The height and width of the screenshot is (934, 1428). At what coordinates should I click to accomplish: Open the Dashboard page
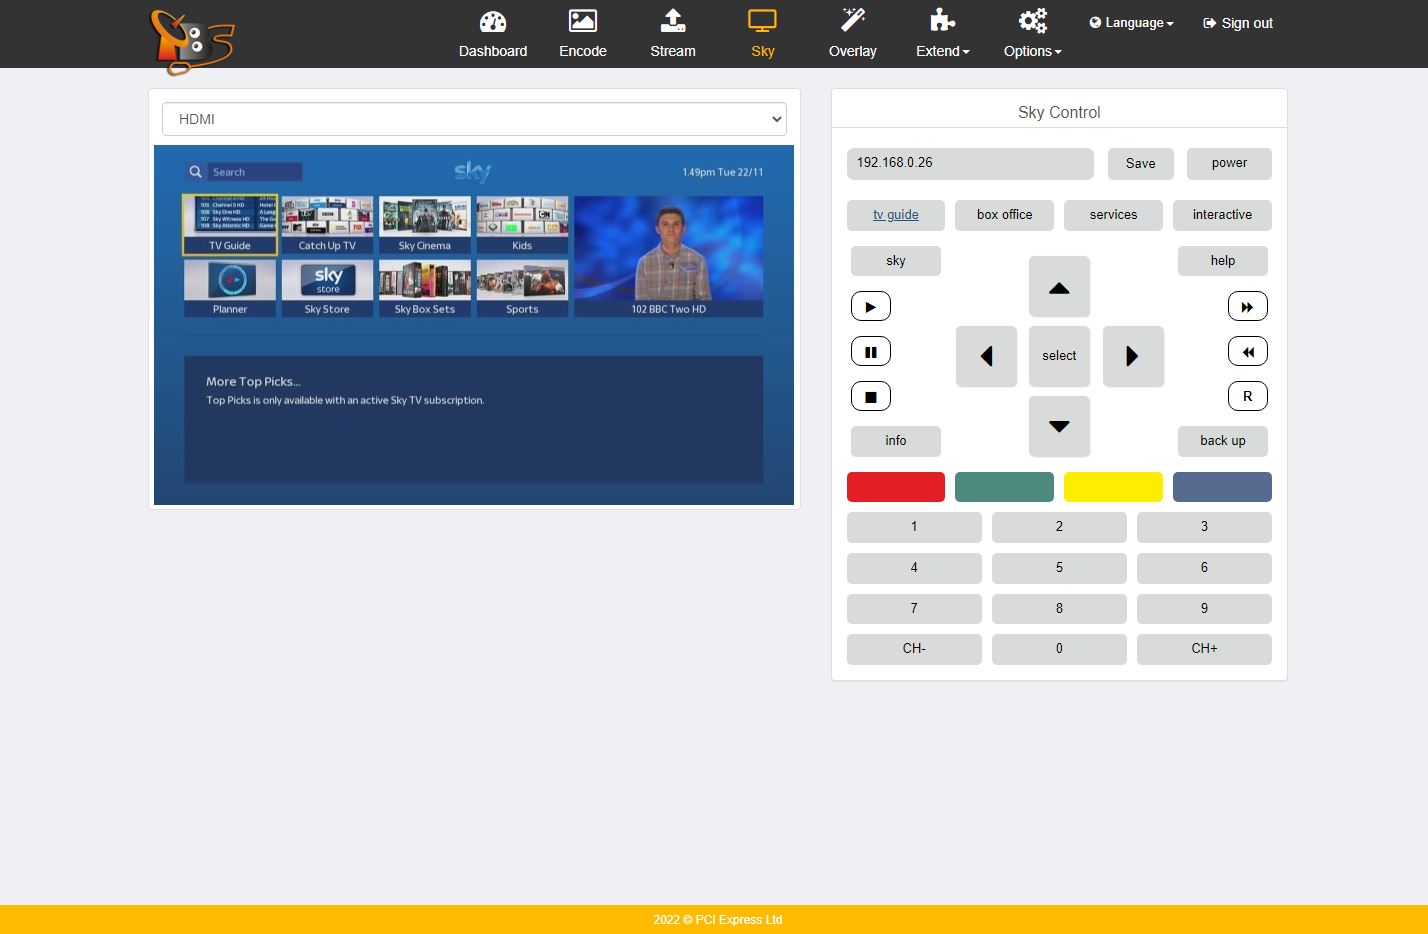point(492,34)
